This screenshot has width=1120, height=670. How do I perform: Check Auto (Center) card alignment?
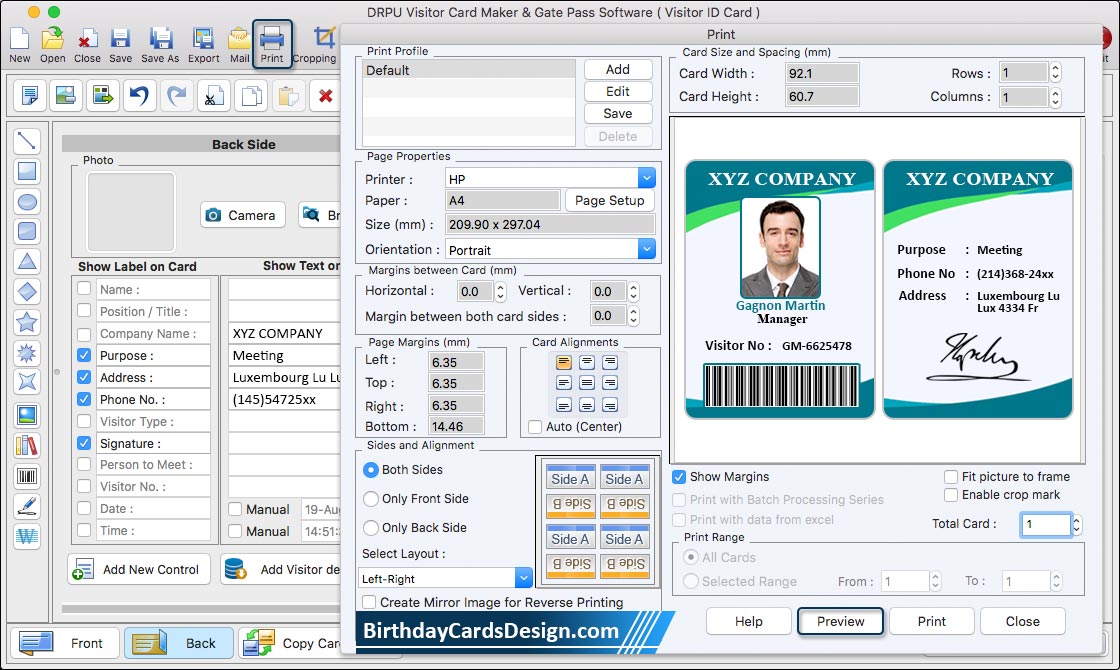[535, 426]
